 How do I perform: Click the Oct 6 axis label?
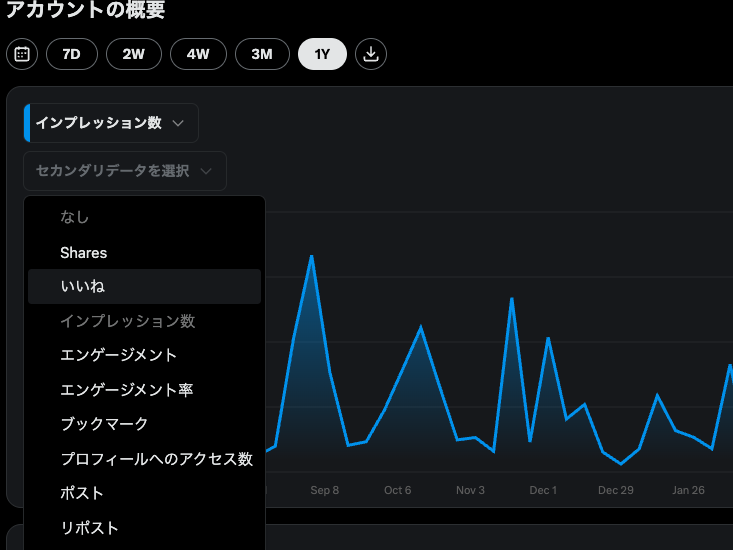pos(397,490)
